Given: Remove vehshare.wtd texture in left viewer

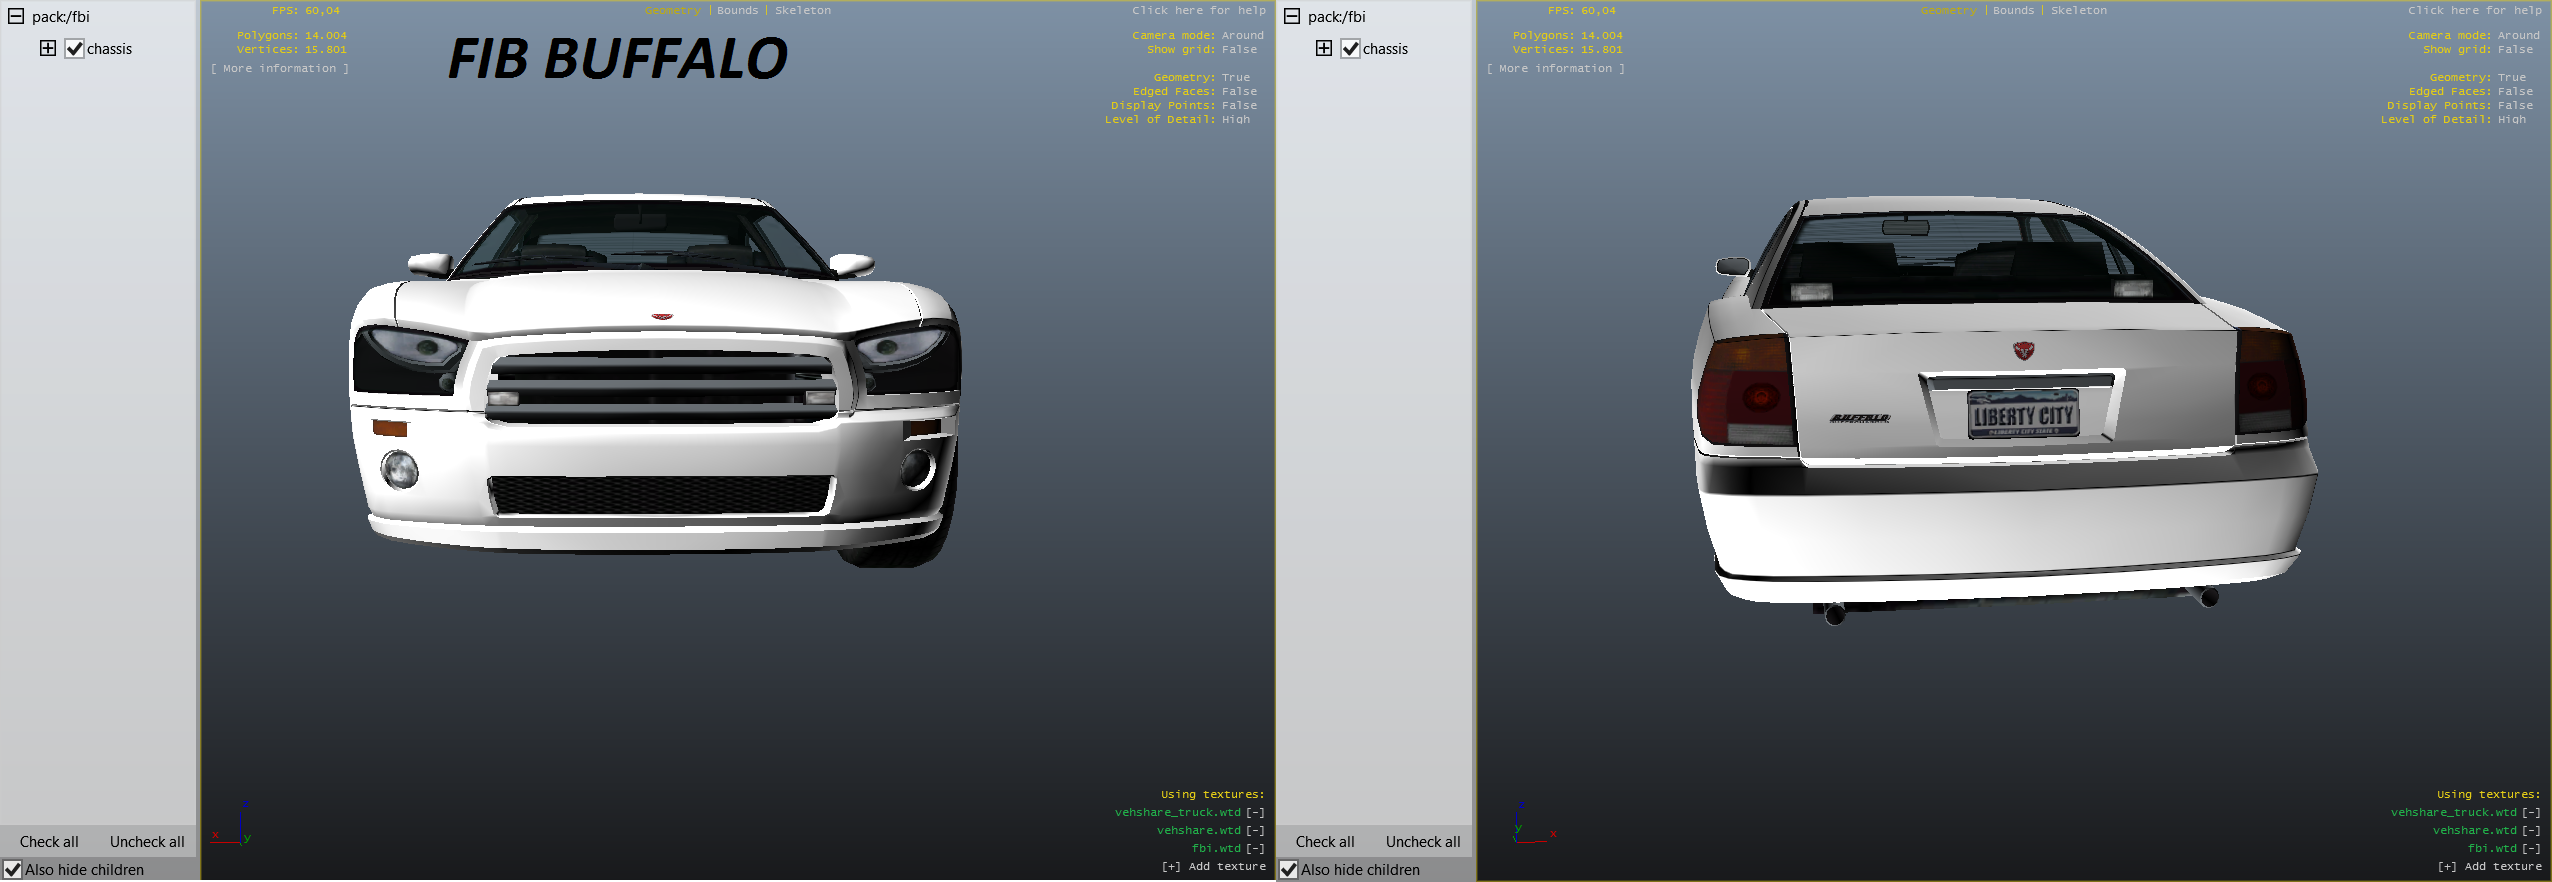Looking at the screenshot, I should 1256,830.
